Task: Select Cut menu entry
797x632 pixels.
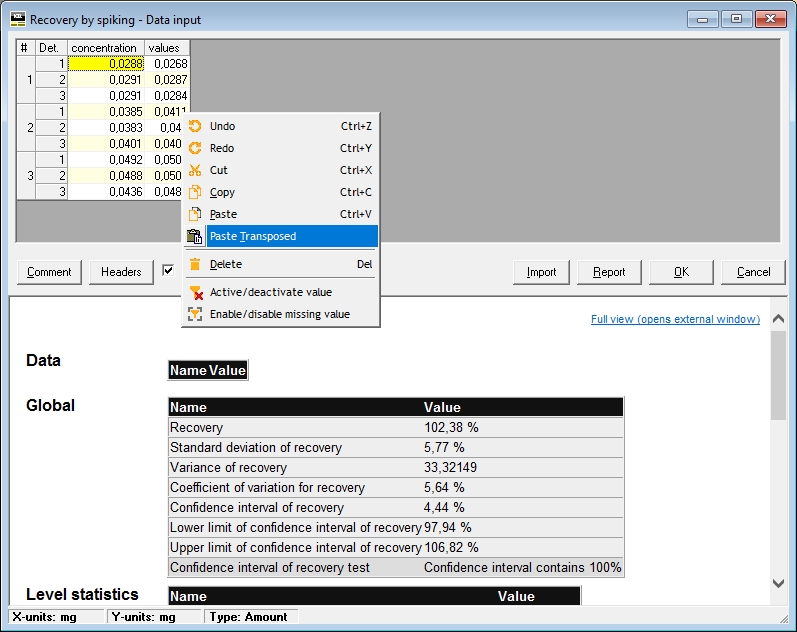Action: [281, 170]
